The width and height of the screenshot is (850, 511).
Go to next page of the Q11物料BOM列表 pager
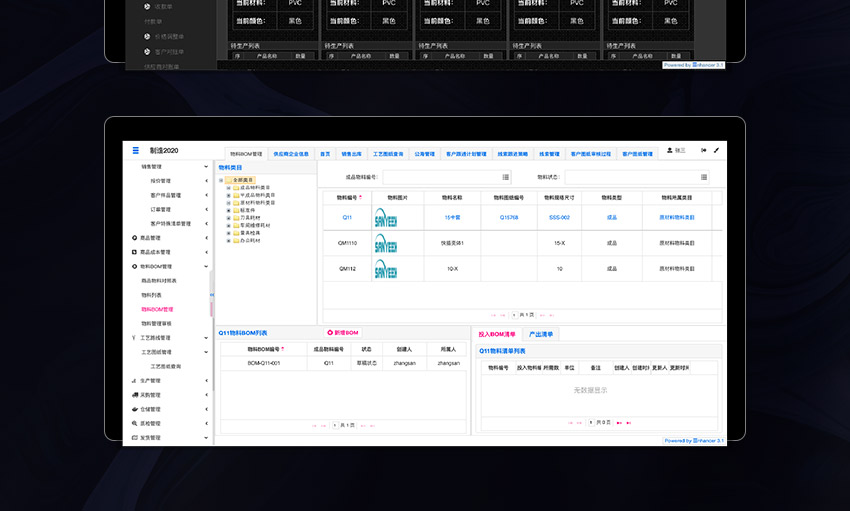363,425
